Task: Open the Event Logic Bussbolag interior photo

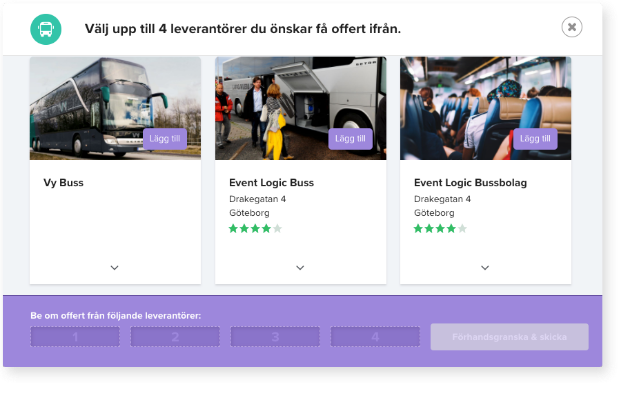Action: click(x=486, y=108)
